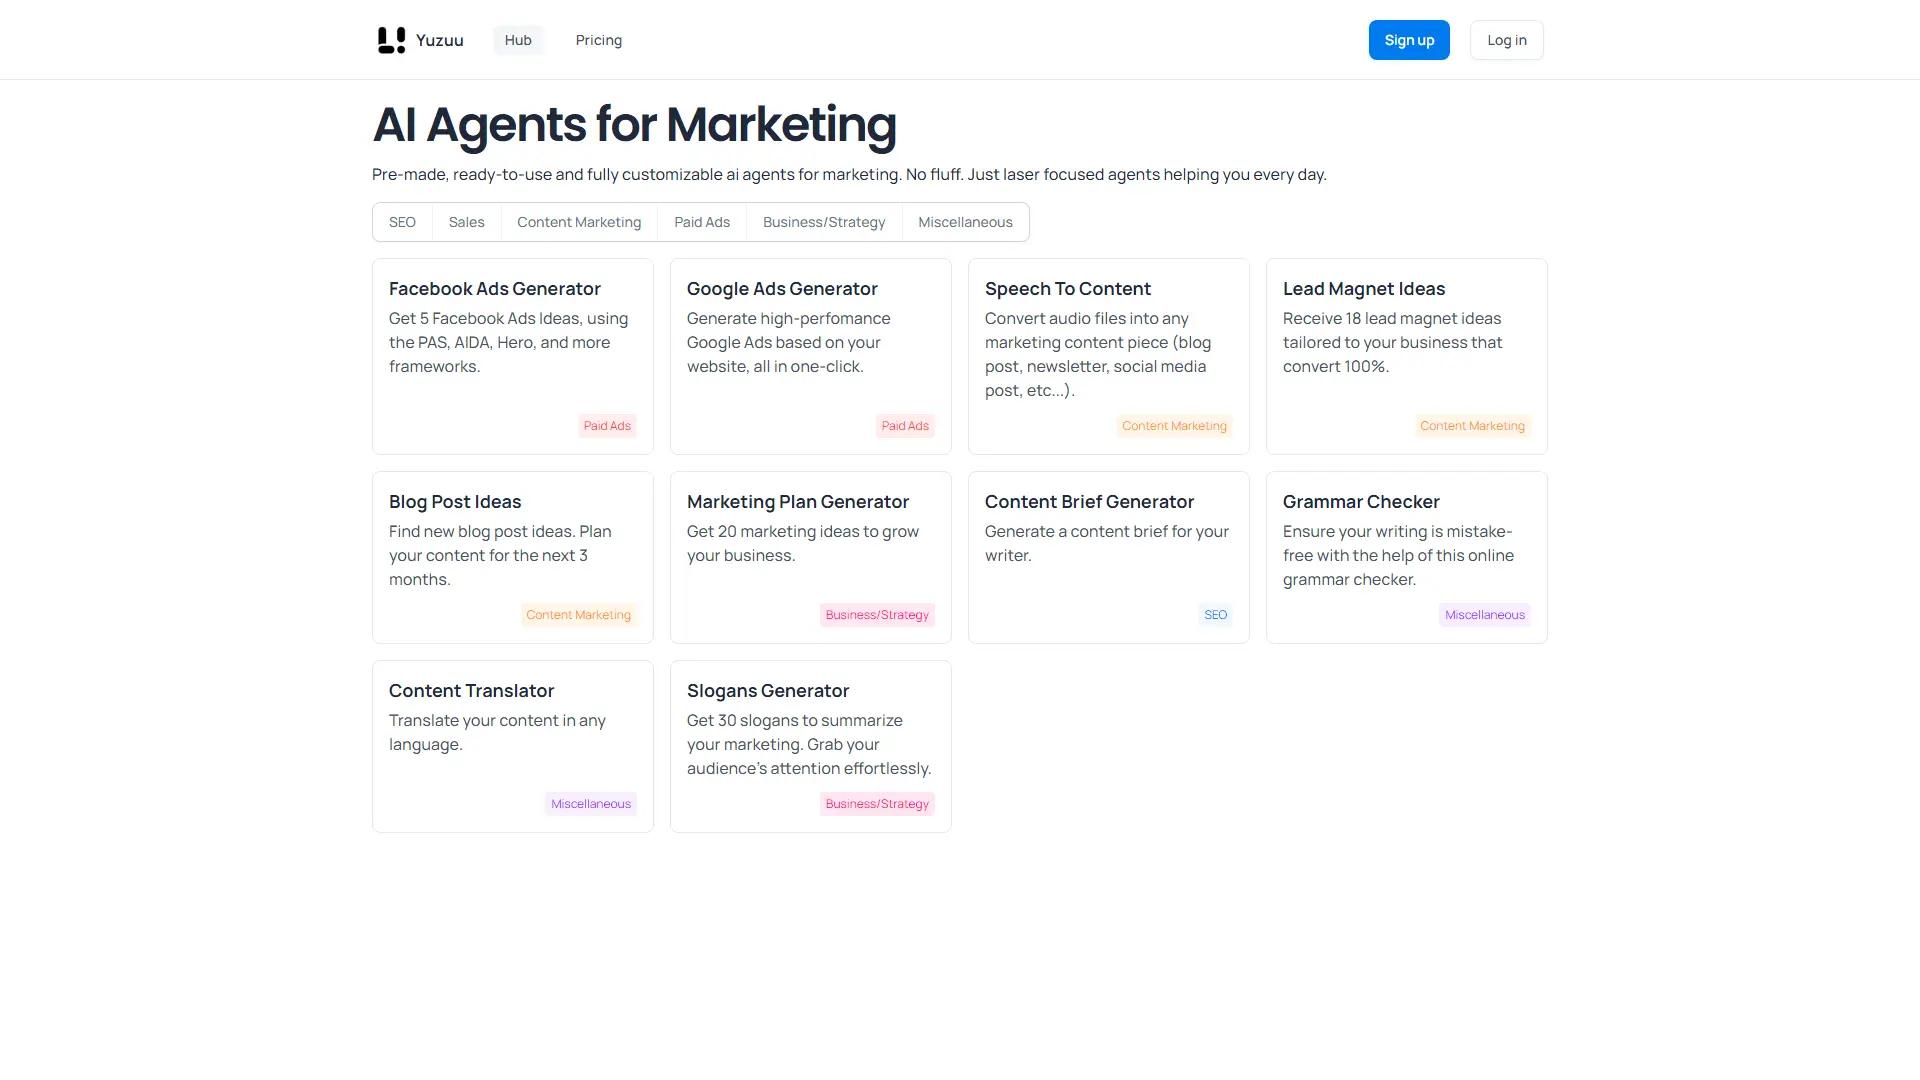
Task: Launch the Speech To Content agent
Action: click(x=1108, y=356)
